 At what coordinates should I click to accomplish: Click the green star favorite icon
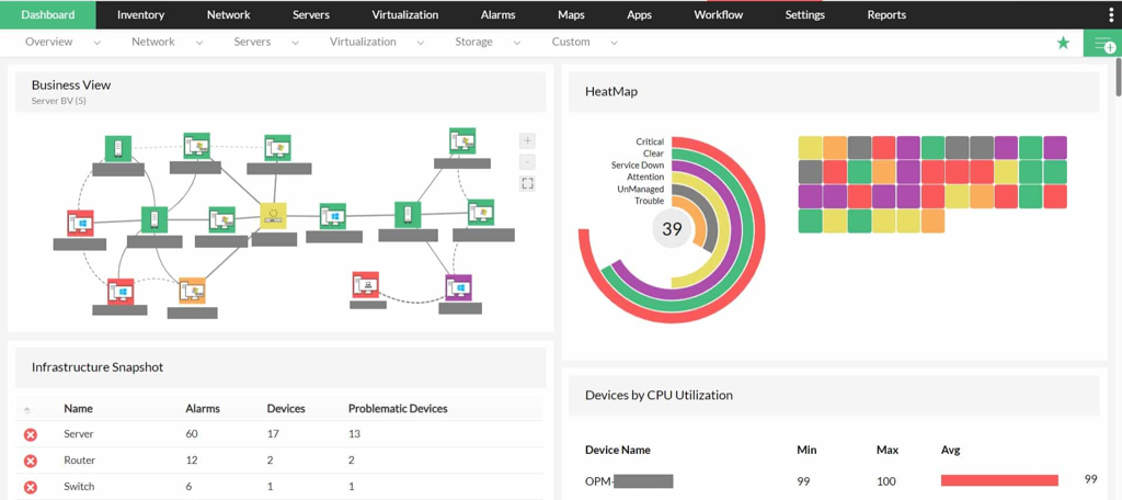pyautogui.click(x=1063, y=43)
